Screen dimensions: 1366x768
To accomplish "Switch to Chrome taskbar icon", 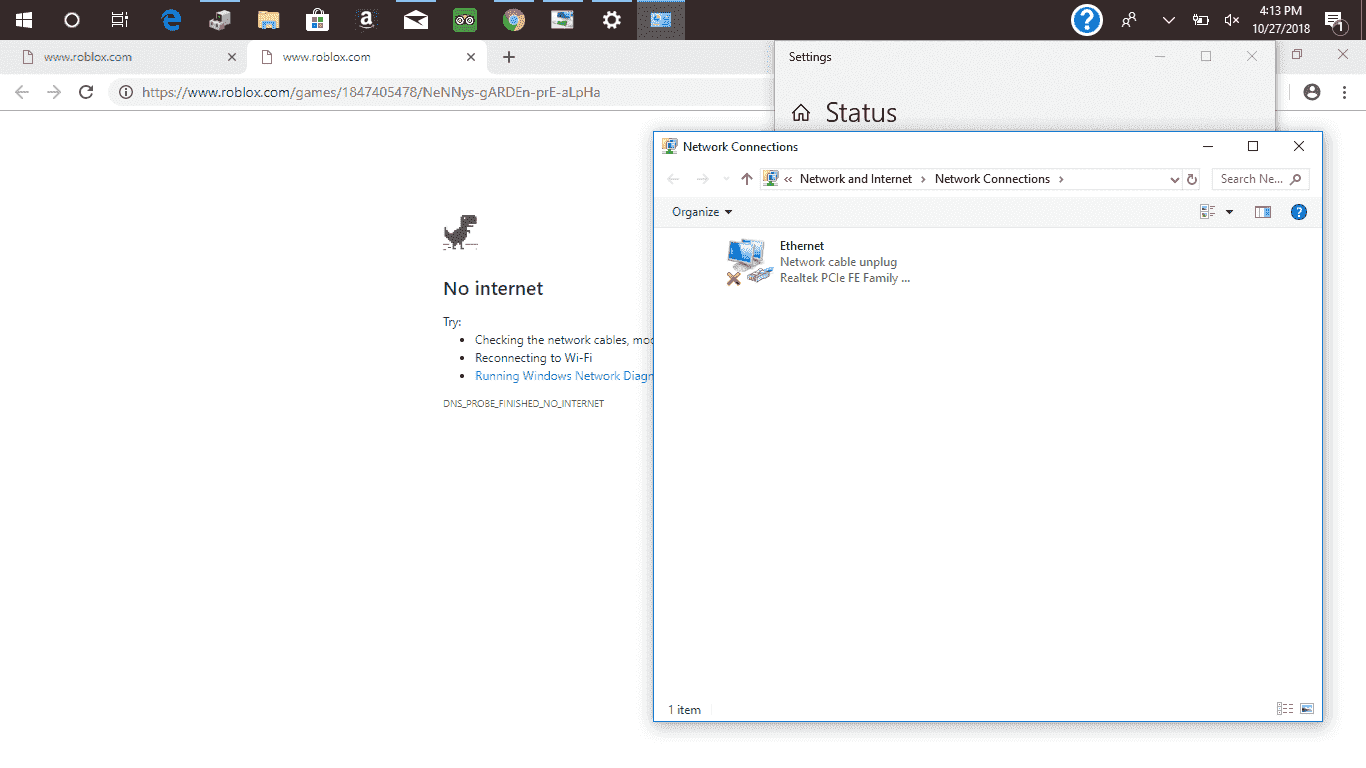I will click(x=514, y=19).
